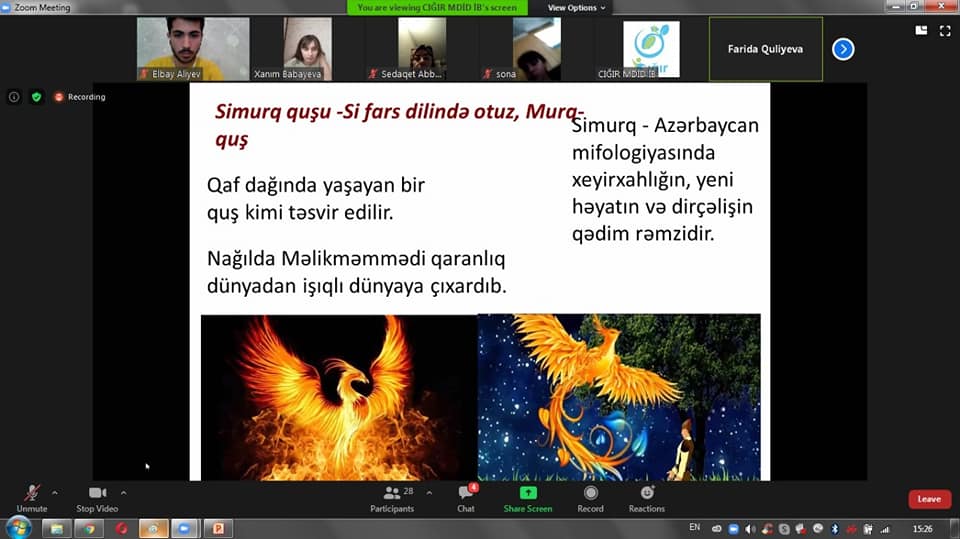
Task: Stop the video camera
Action: pos(97,499)
